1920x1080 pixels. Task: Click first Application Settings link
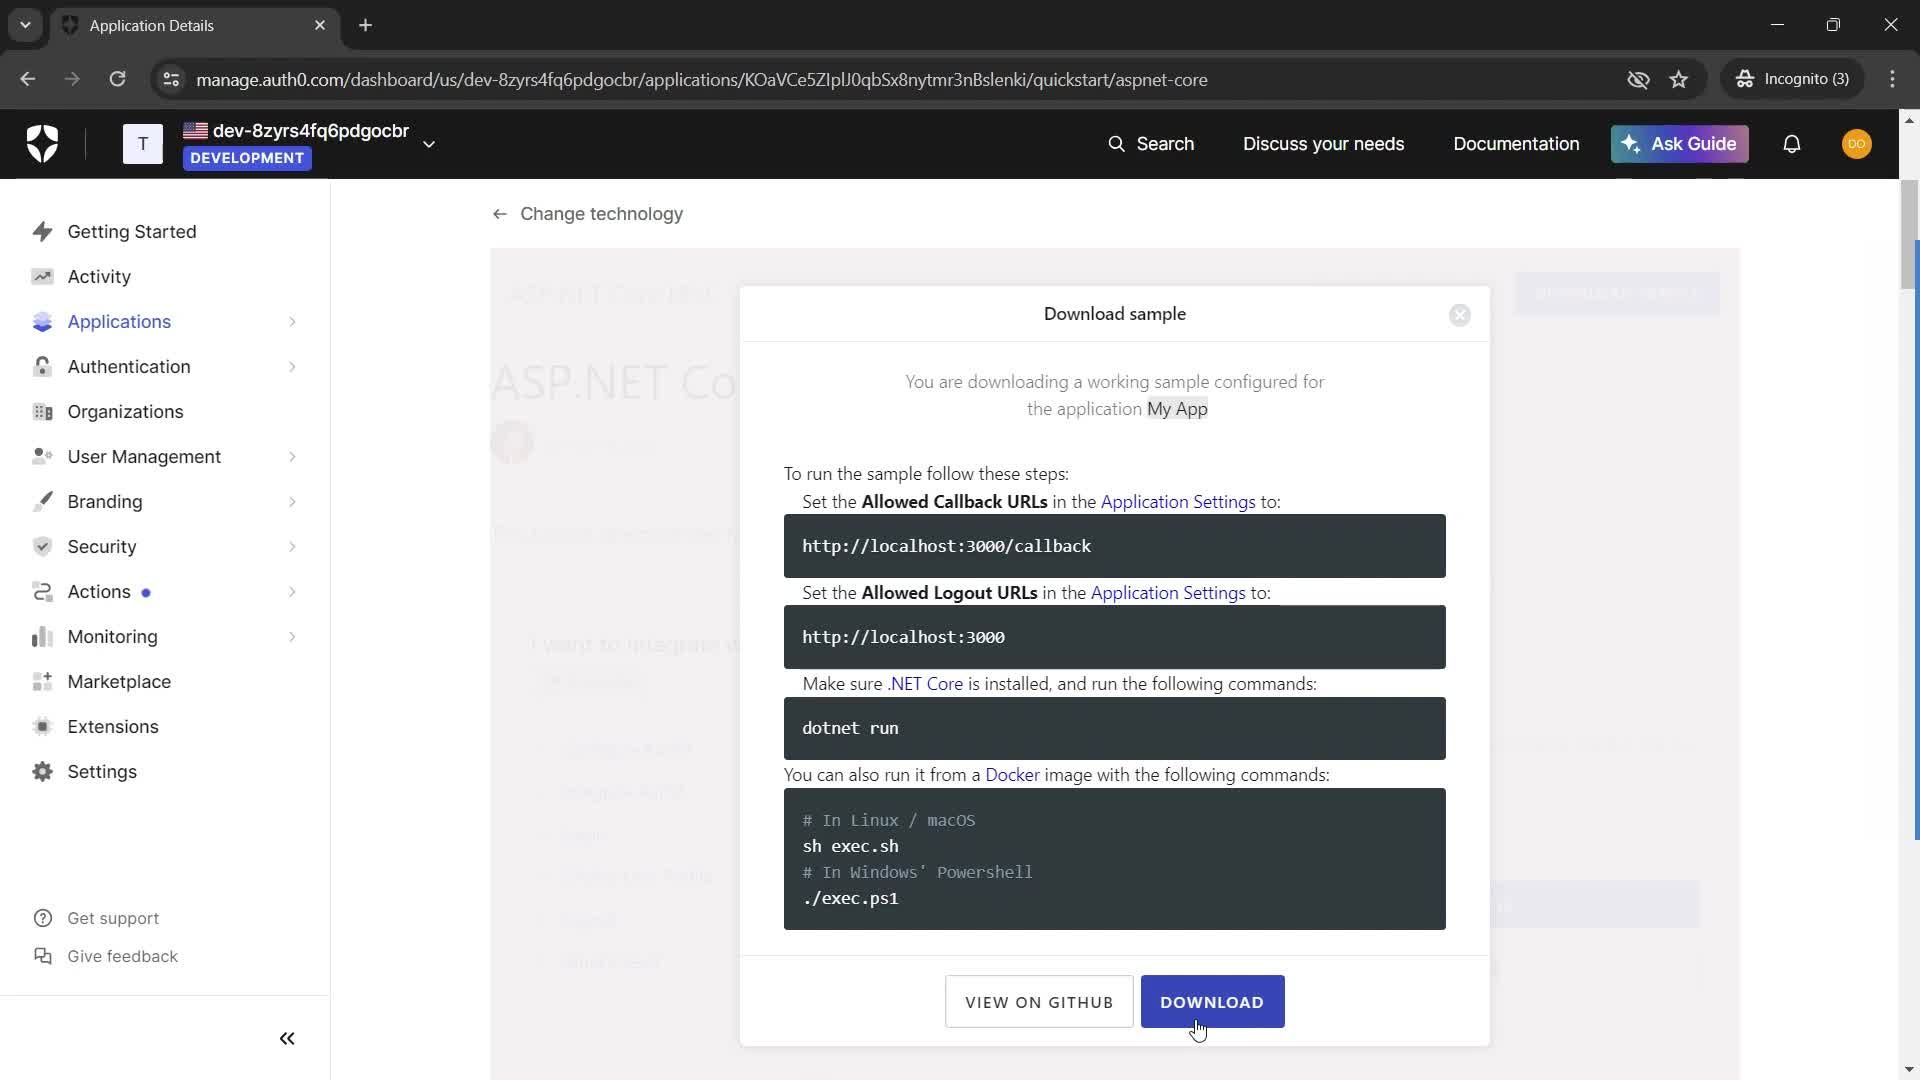(1177, 502)
